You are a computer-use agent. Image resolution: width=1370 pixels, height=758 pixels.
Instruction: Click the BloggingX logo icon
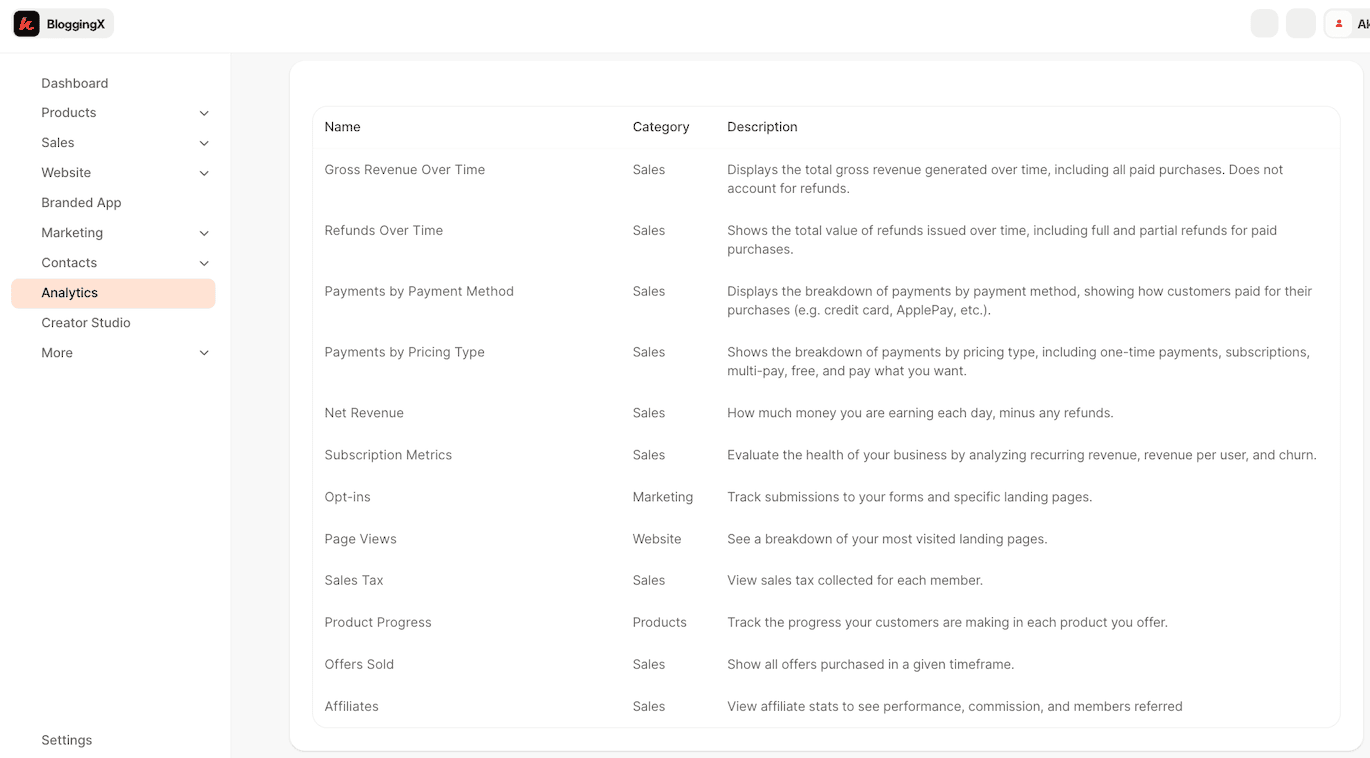click(x=27, y=24)
